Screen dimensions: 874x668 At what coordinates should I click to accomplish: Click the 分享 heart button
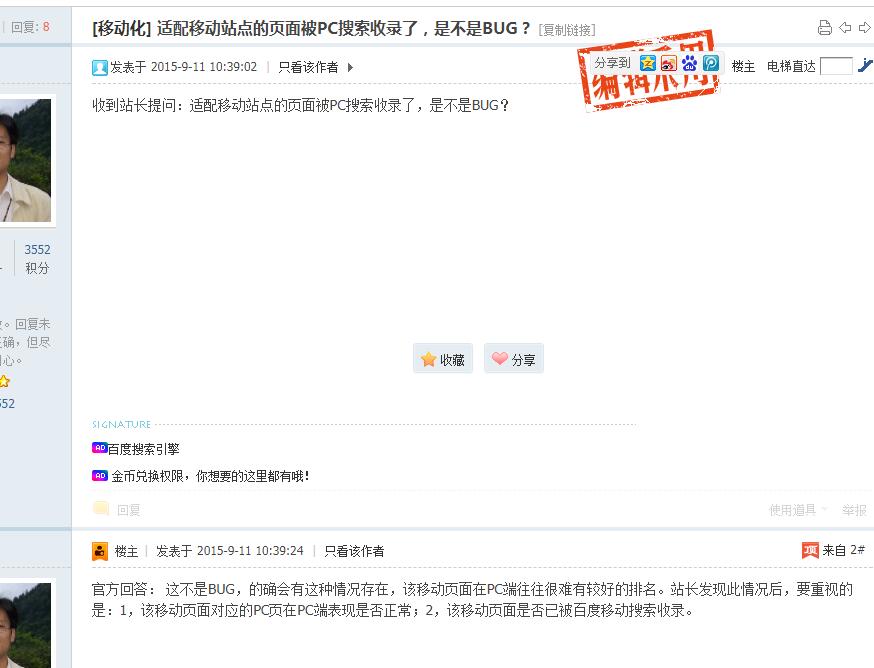[x=513, y=359]
